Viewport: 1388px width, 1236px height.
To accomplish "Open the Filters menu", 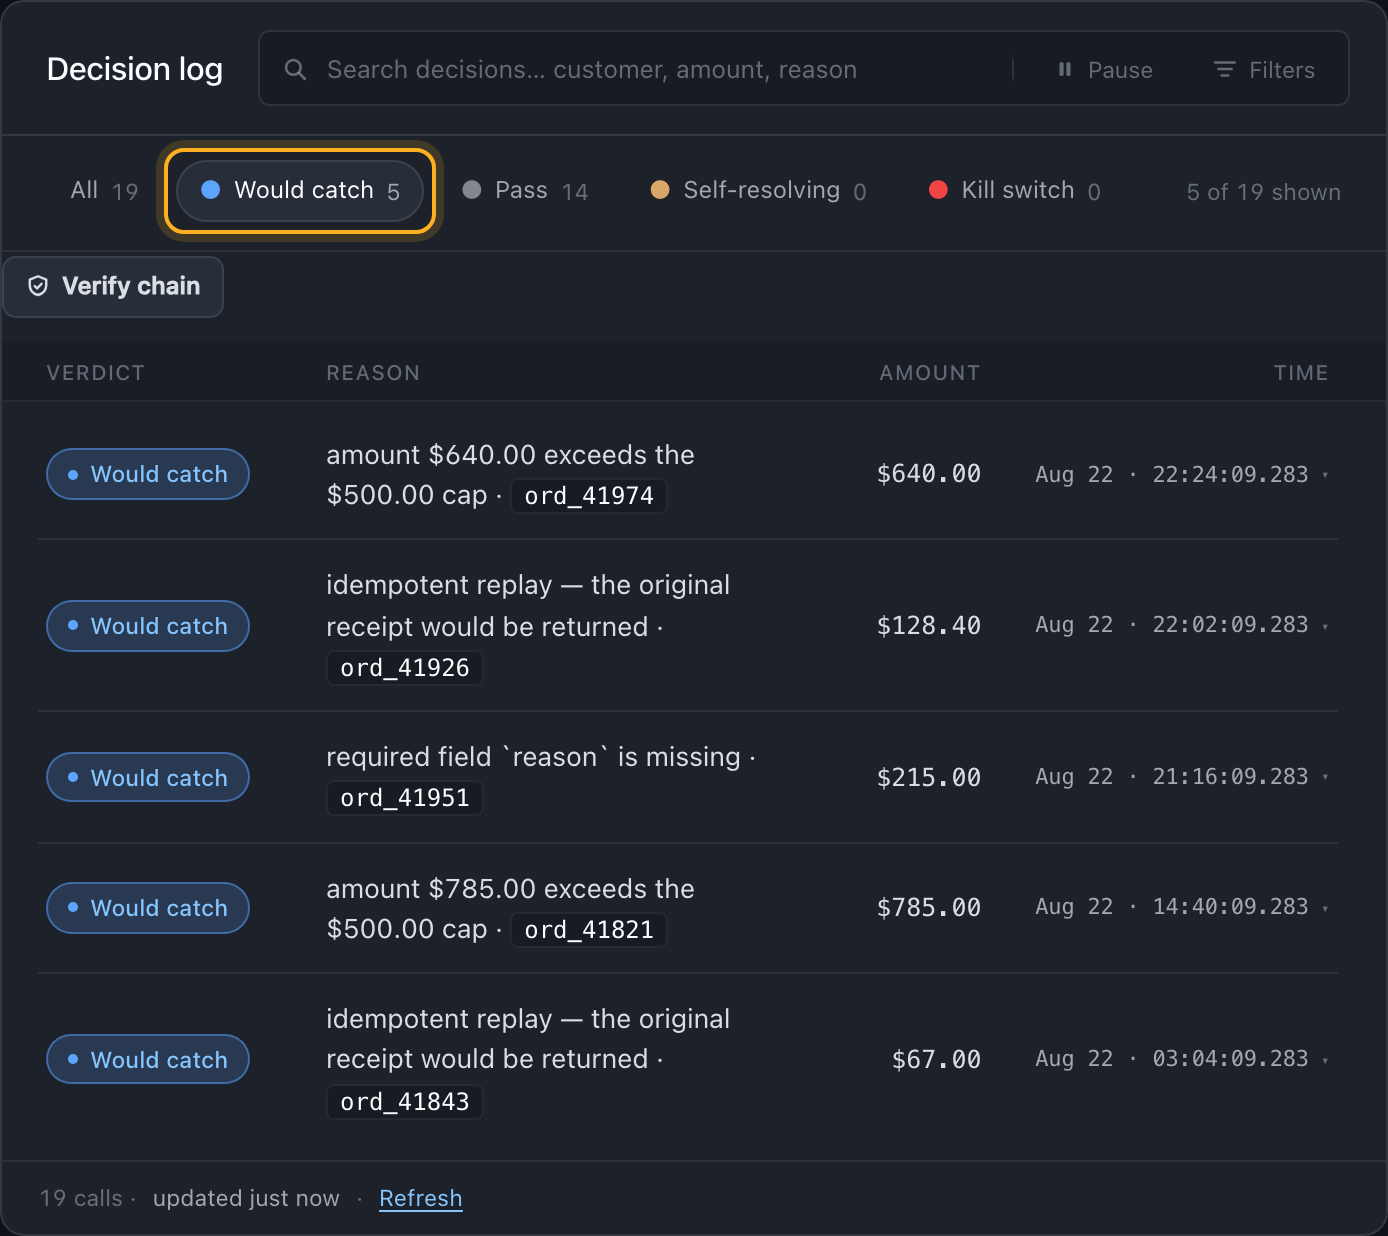I will pos(1264,69).
